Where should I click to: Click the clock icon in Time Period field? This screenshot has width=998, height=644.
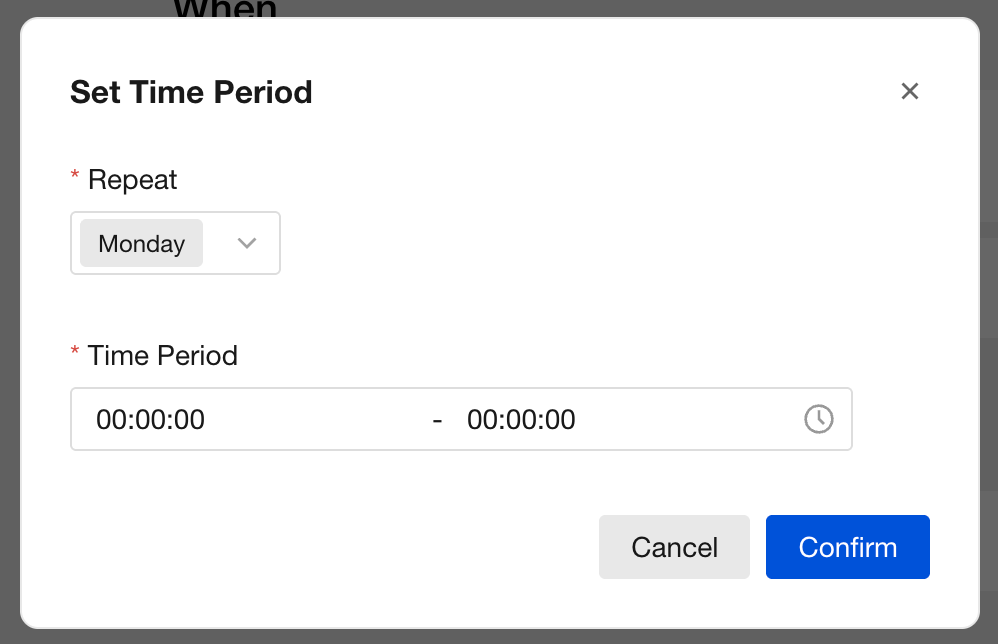818,419
